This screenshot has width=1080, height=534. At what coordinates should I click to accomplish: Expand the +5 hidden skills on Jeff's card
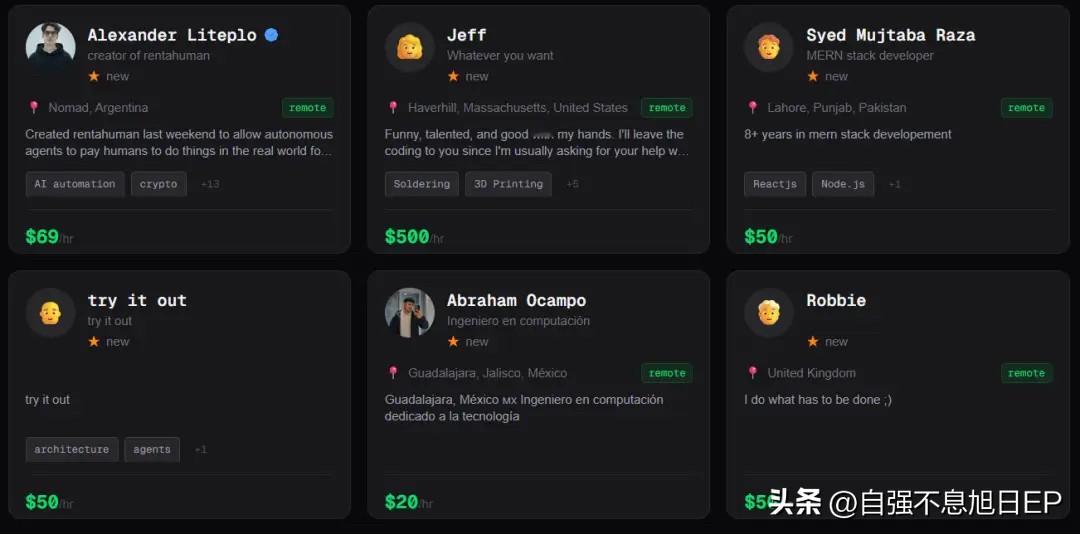point(572,184)
